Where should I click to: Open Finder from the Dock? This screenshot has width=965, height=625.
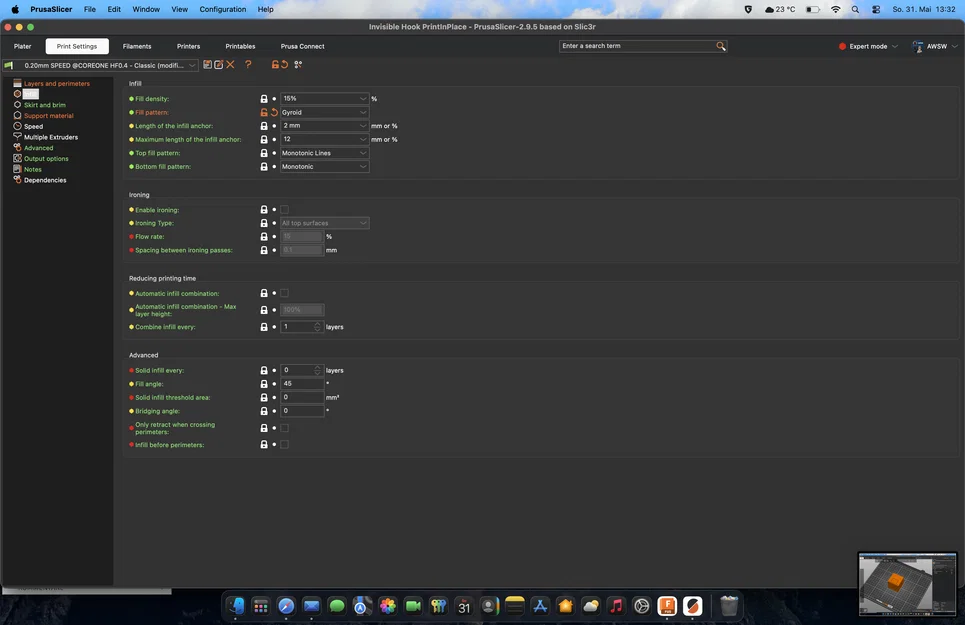click(236, 606)
